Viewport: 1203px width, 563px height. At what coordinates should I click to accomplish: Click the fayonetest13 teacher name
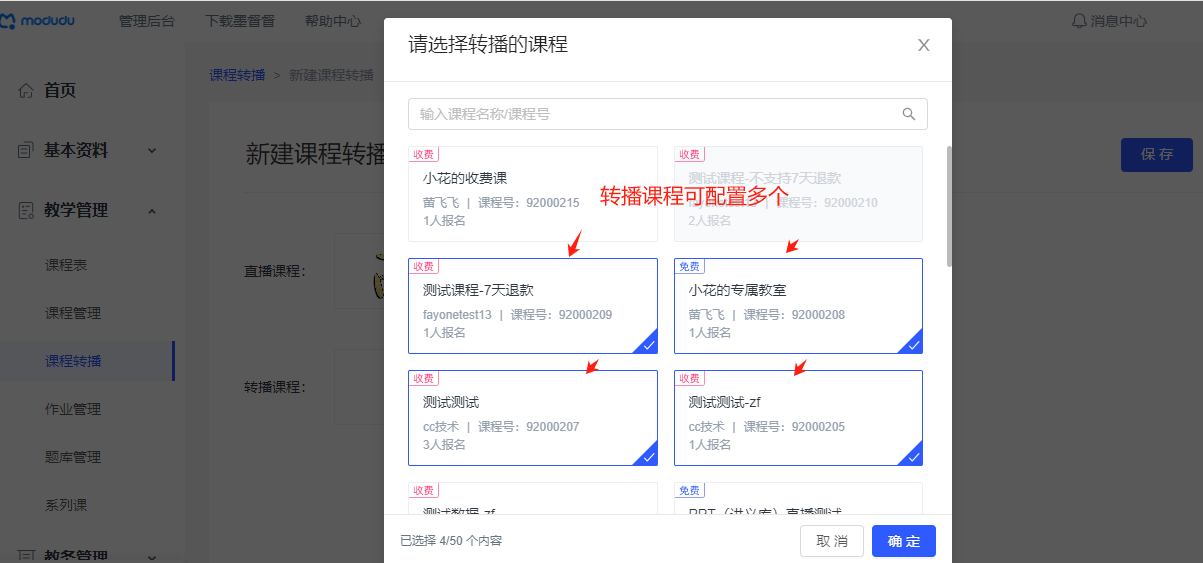tap(457, 315)
